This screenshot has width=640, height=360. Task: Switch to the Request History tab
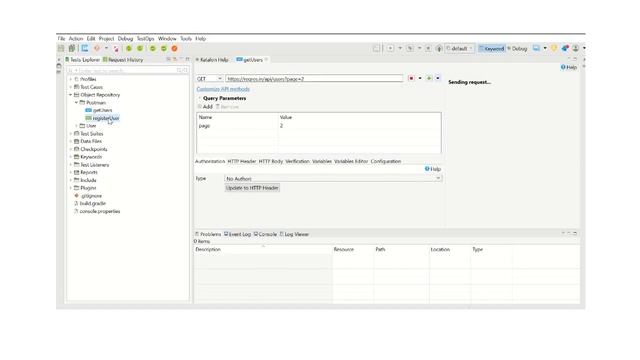123,60
